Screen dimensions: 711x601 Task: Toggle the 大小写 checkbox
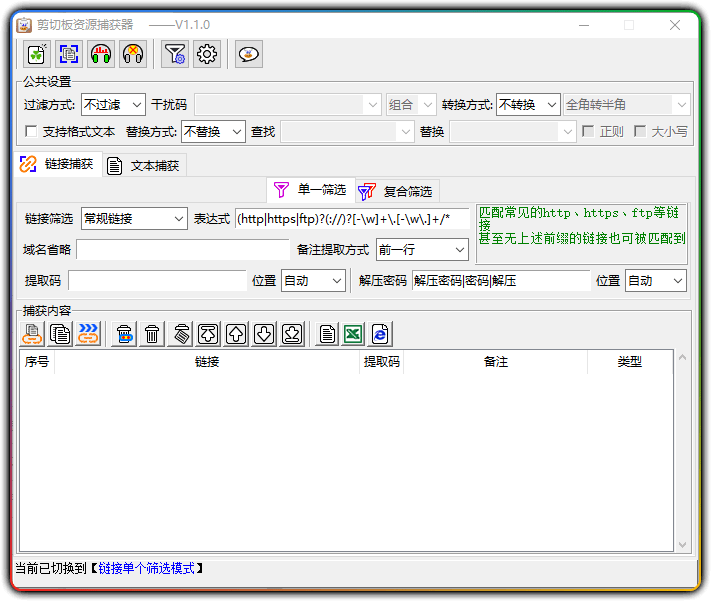pyautogui.click(x=640, y=131)
